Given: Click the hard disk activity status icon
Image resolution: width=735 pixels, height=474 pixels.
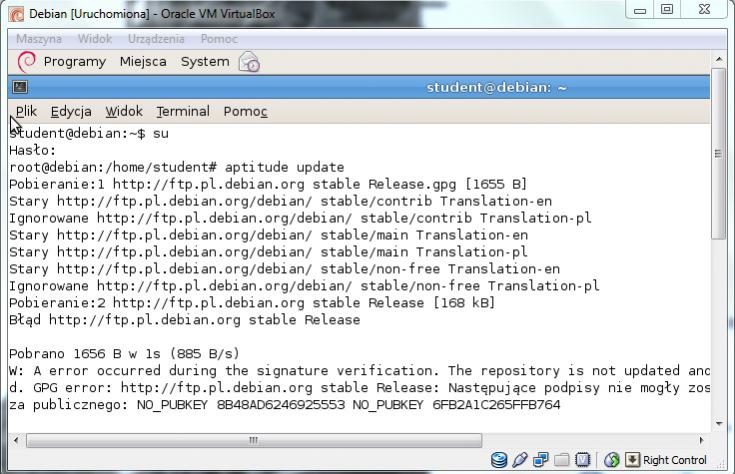Looking at the screenshot, I should point(499,460).
